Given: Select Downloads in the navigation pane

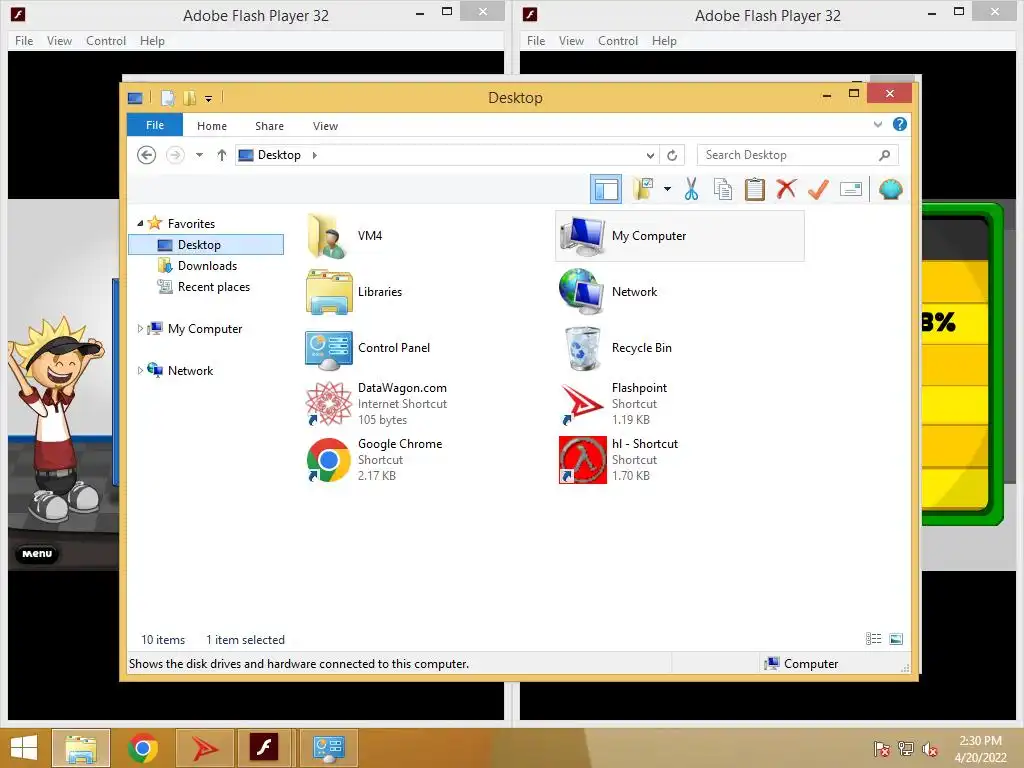Looking at the screenshot, I should pos(206,266).
